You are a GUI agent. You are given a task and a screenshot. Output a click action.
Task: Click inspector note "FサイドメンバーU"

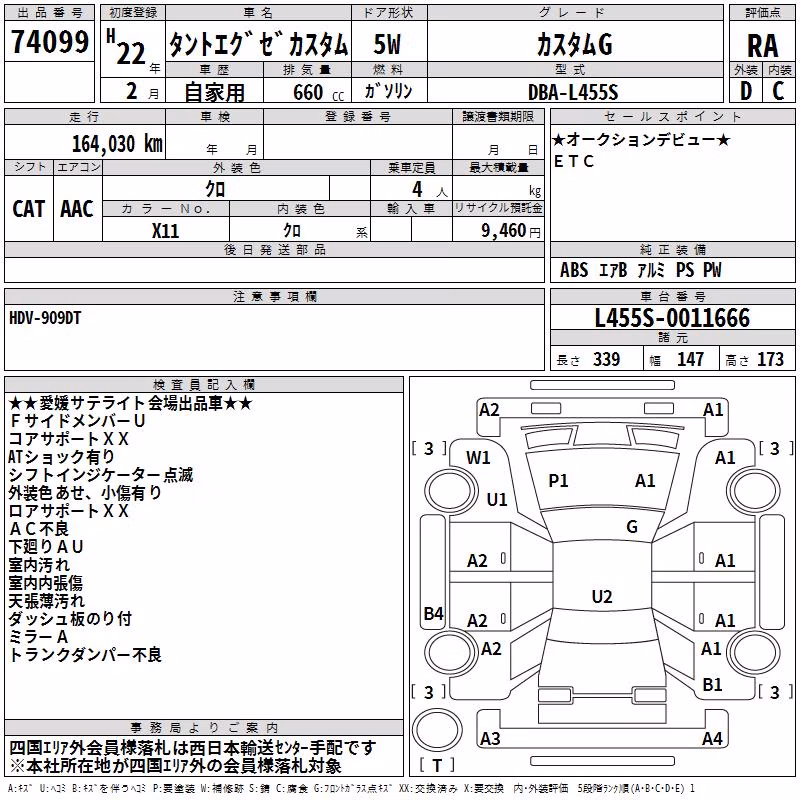point(78,421)
